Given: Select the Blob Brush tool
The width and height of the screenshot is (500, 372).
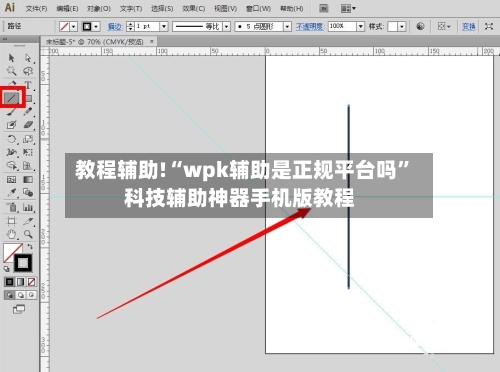Looking at the screenshot, I should [11, 125].
